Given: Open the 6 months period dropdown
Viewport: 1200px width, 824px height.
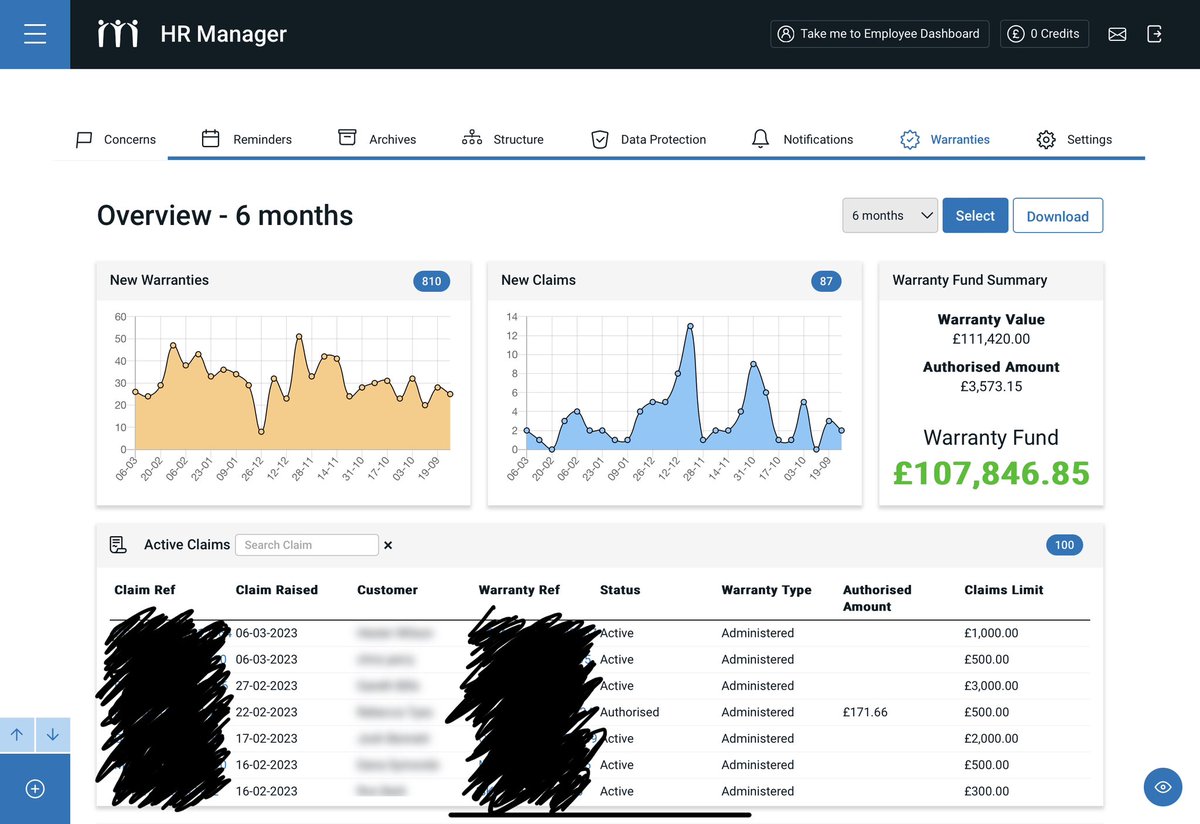Looking at the screenshot, I should tap(889, 215).
